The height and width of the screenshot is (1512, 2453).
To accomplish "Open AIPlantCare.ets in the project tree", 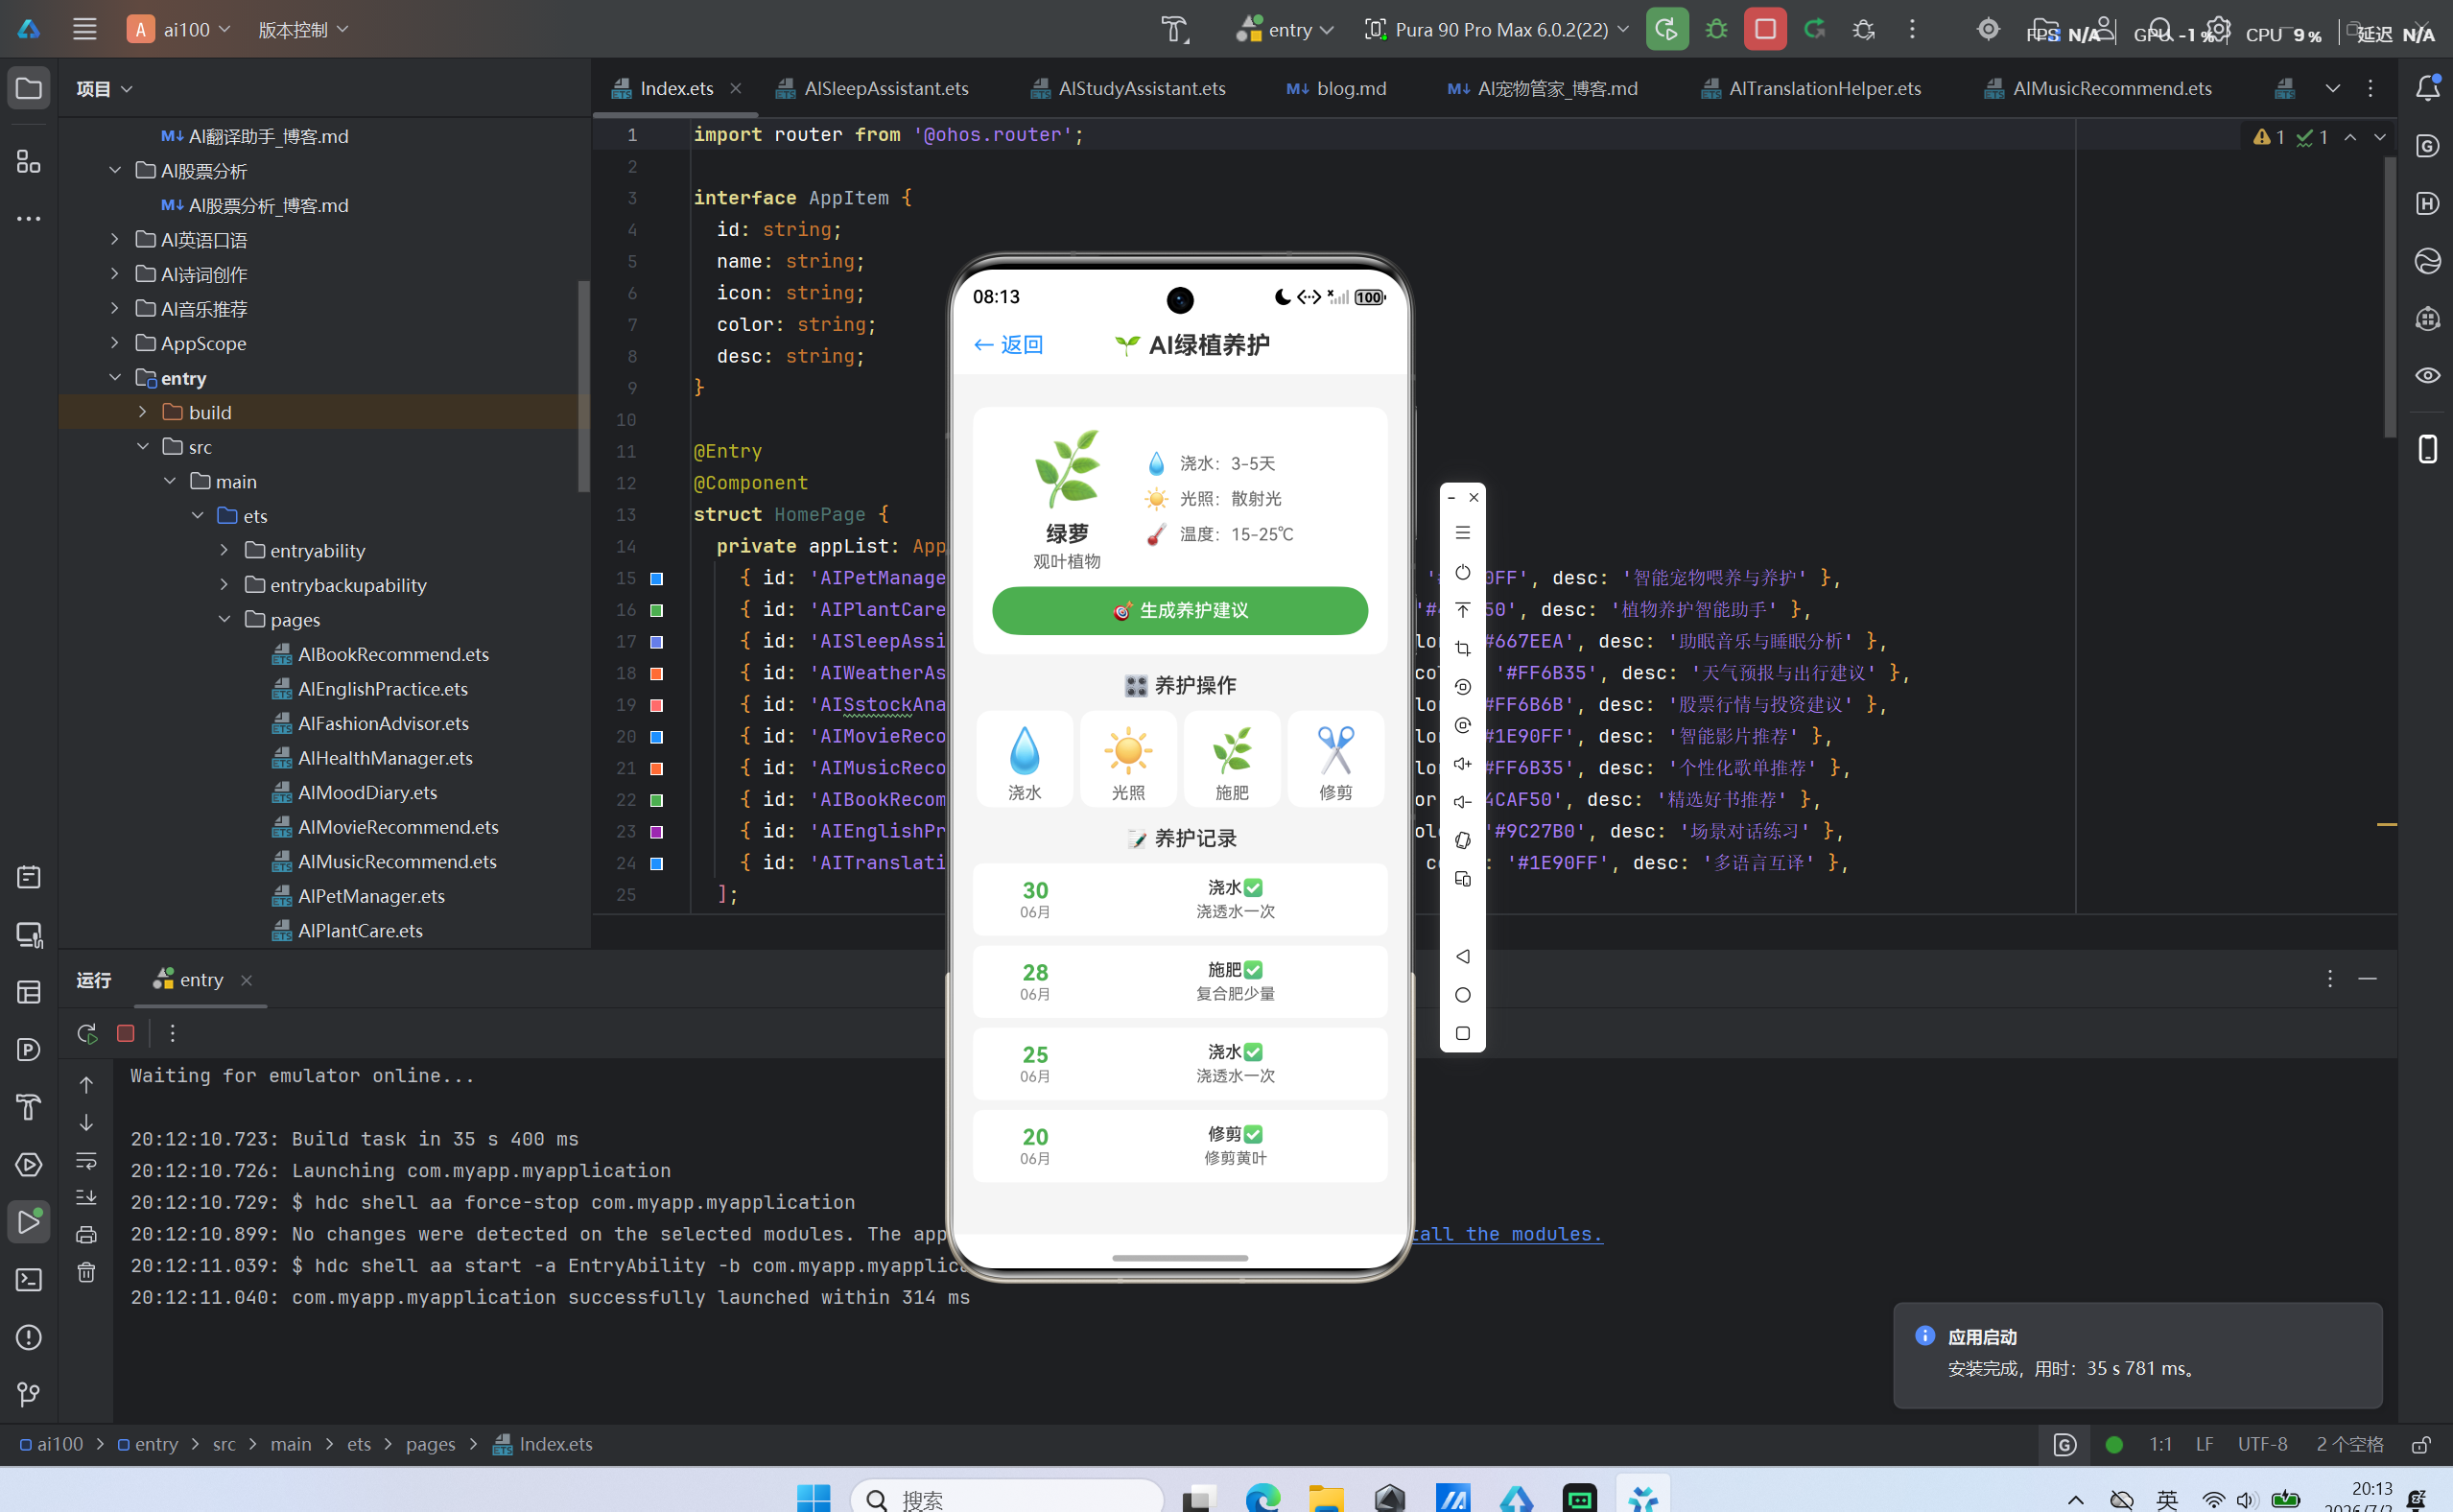I will pyautogui.click(x=347, y=931).
